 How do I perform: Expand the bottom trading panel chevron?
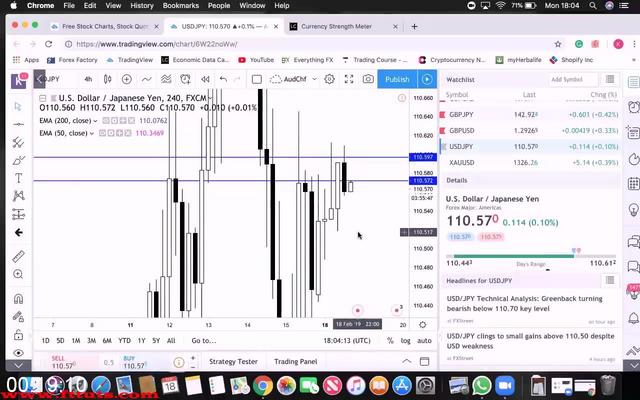[407, 361]
